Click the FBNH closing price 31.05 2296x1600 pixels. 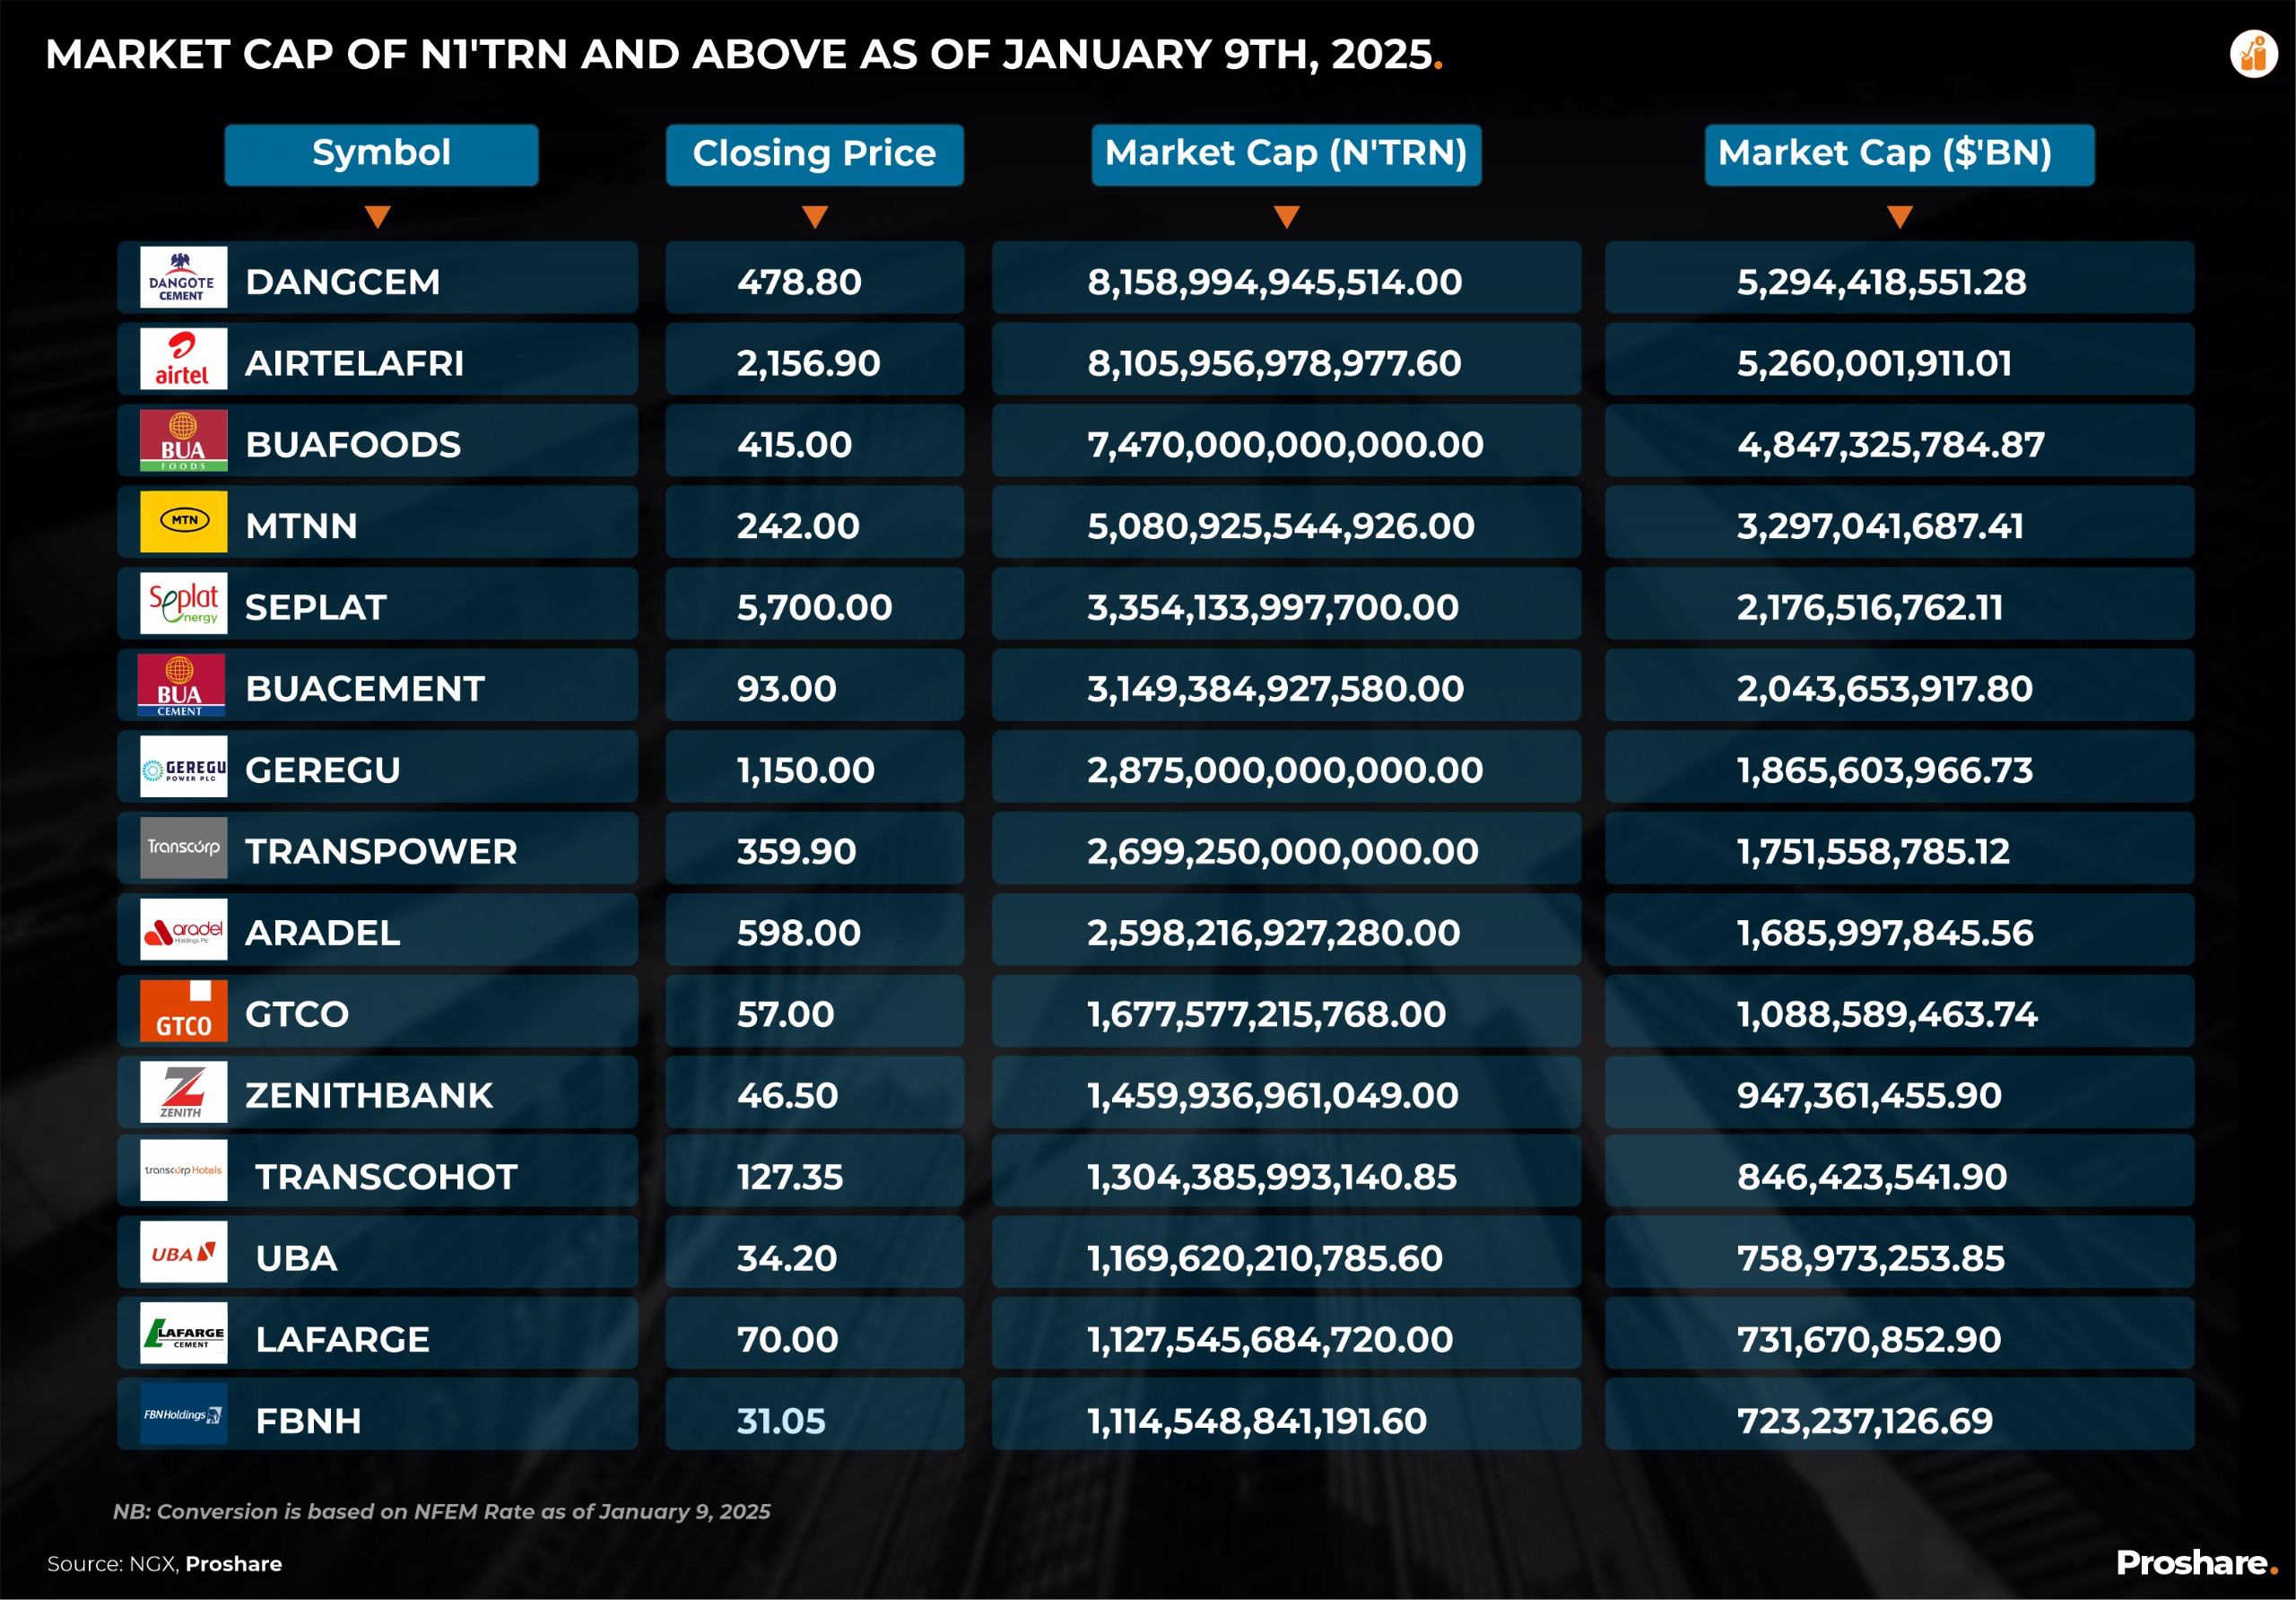click(781, 1421)
